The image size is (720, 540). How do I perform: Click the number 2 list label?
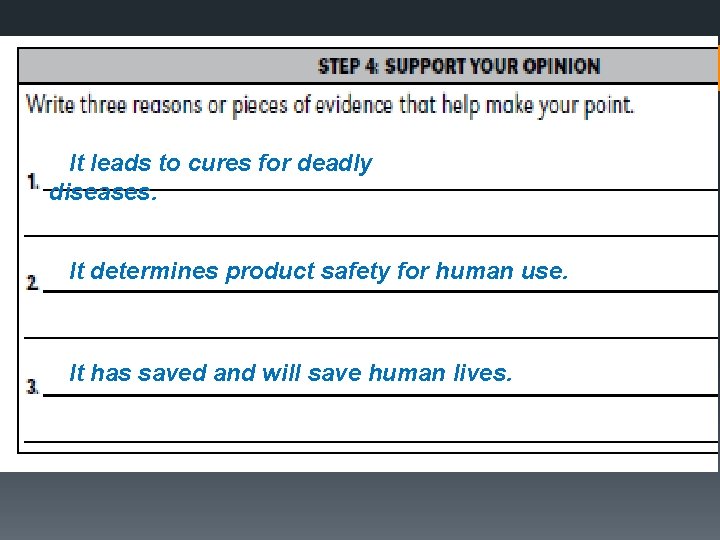tap(33, 282)
